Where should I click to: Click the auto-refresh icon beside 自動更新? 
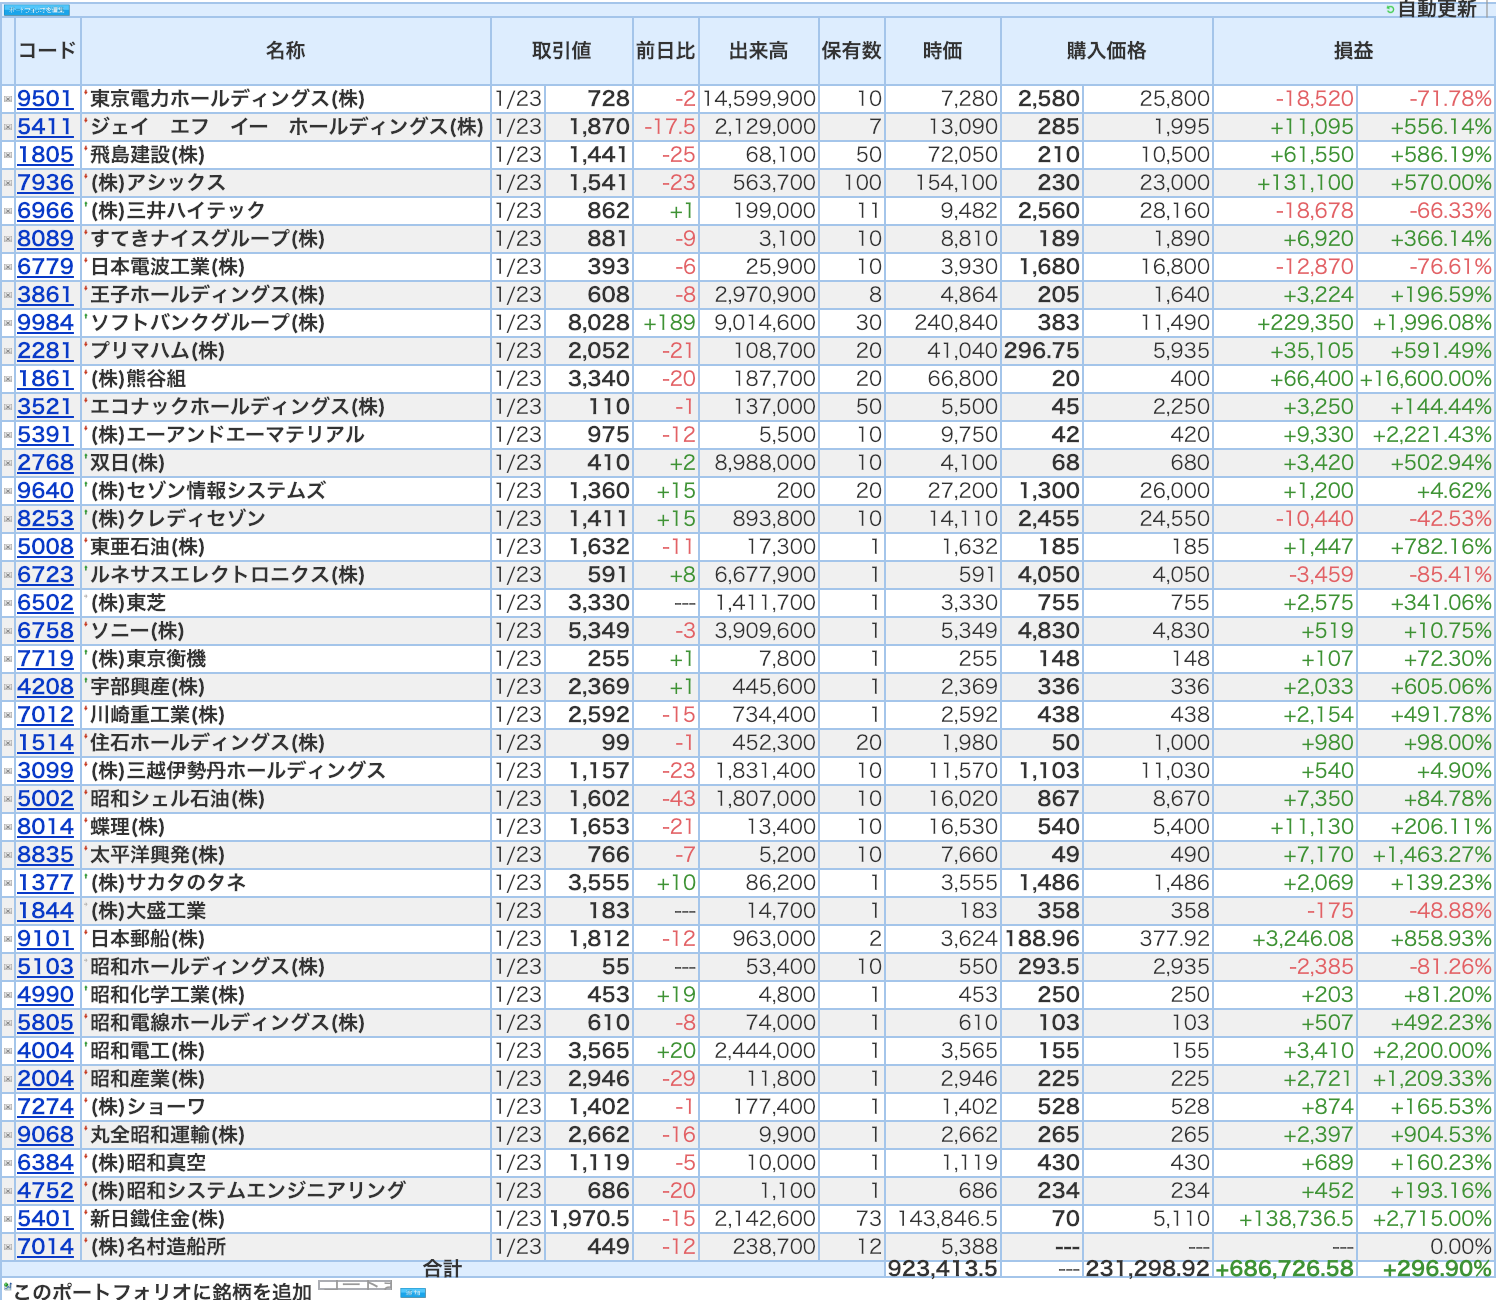pos(1390,9)
